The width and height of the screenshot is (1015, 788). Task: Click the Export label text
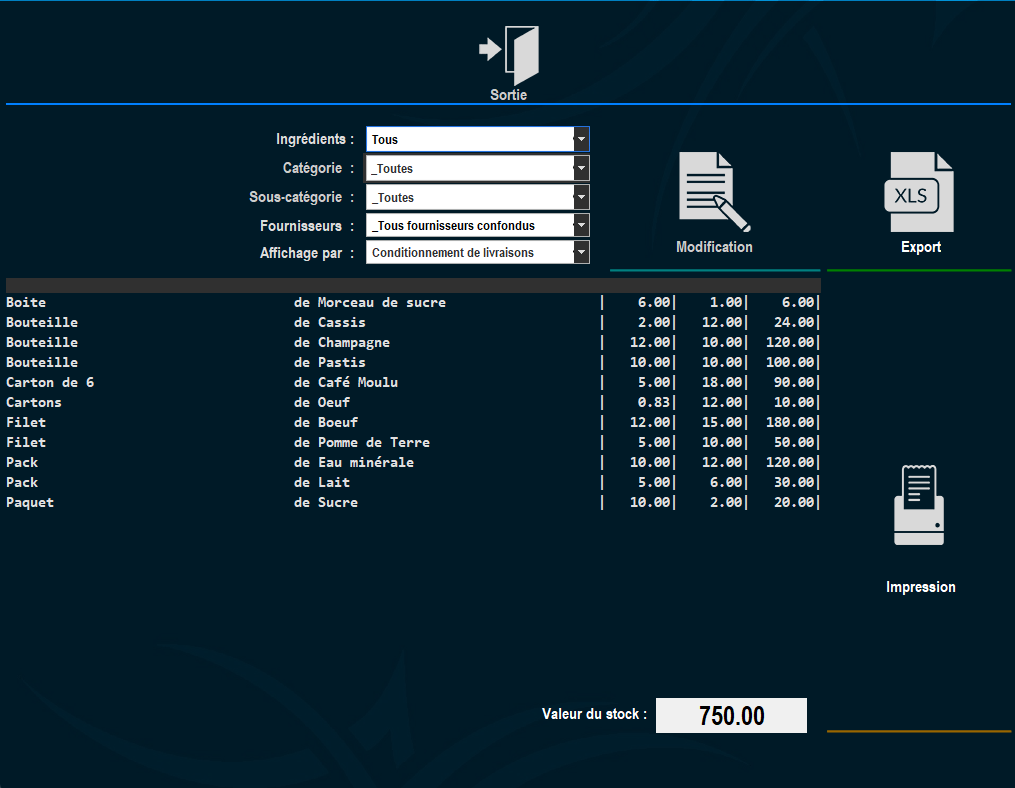pos(920,247)
